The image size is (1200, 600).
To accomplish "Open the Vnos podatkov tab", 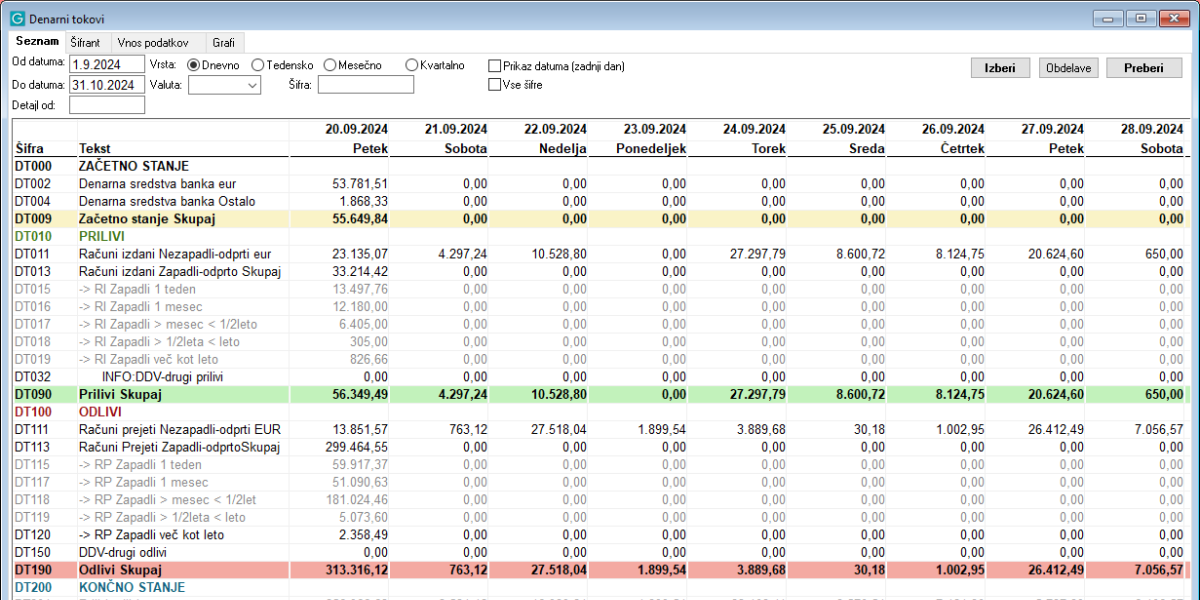I will click(153, 43).
